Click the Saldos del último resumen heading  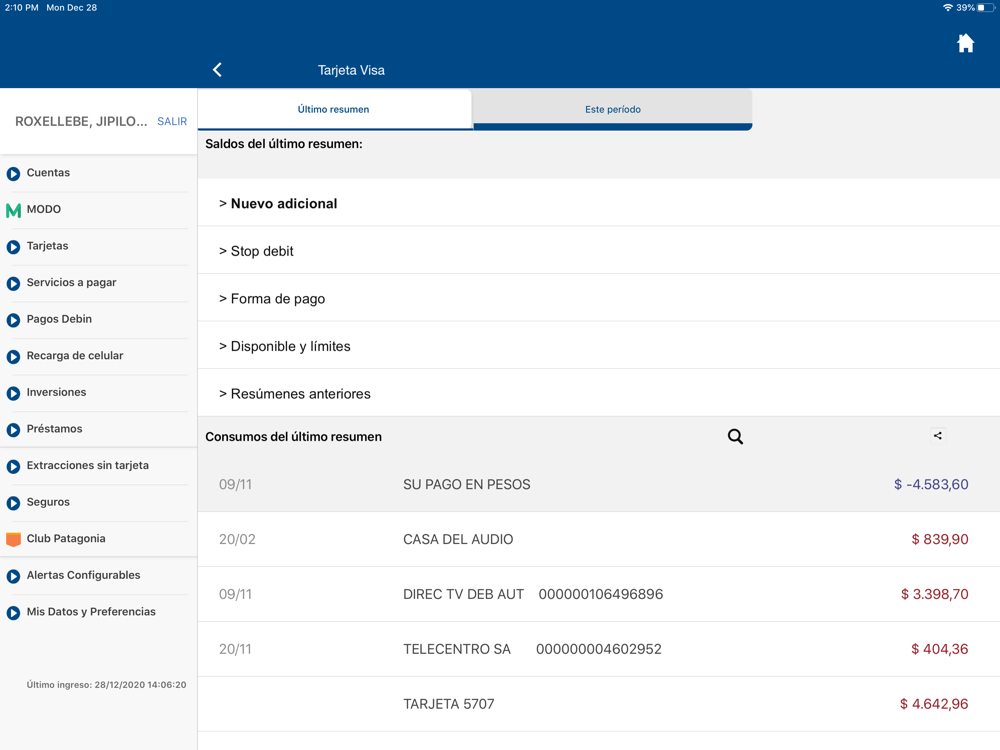point(284,143)
